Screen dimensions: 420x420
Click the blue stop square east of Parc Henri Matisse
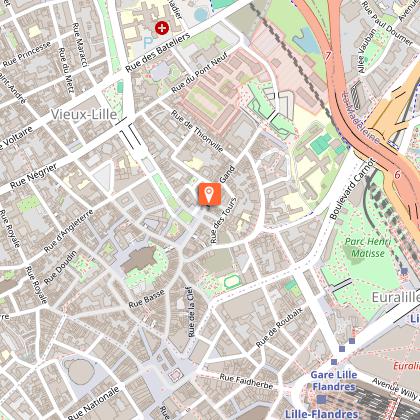(404, 271)
